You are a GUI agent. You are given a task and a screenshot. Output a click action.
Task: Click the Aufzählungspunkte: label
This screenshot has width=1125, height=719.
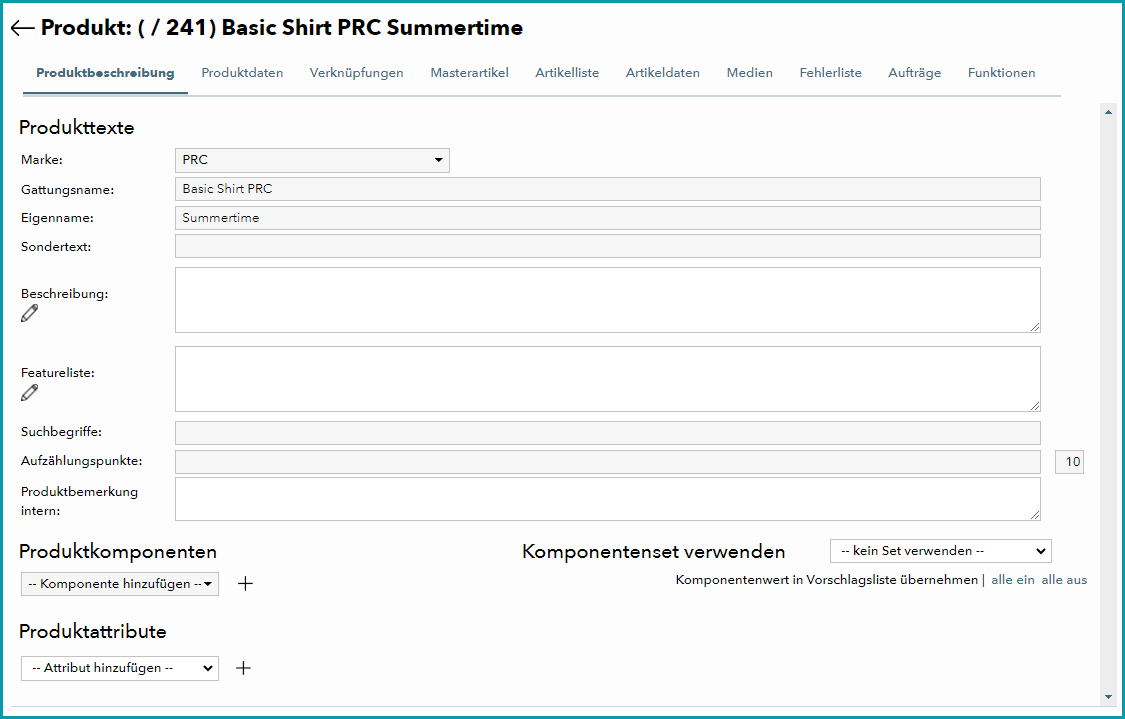coord(82,461)
